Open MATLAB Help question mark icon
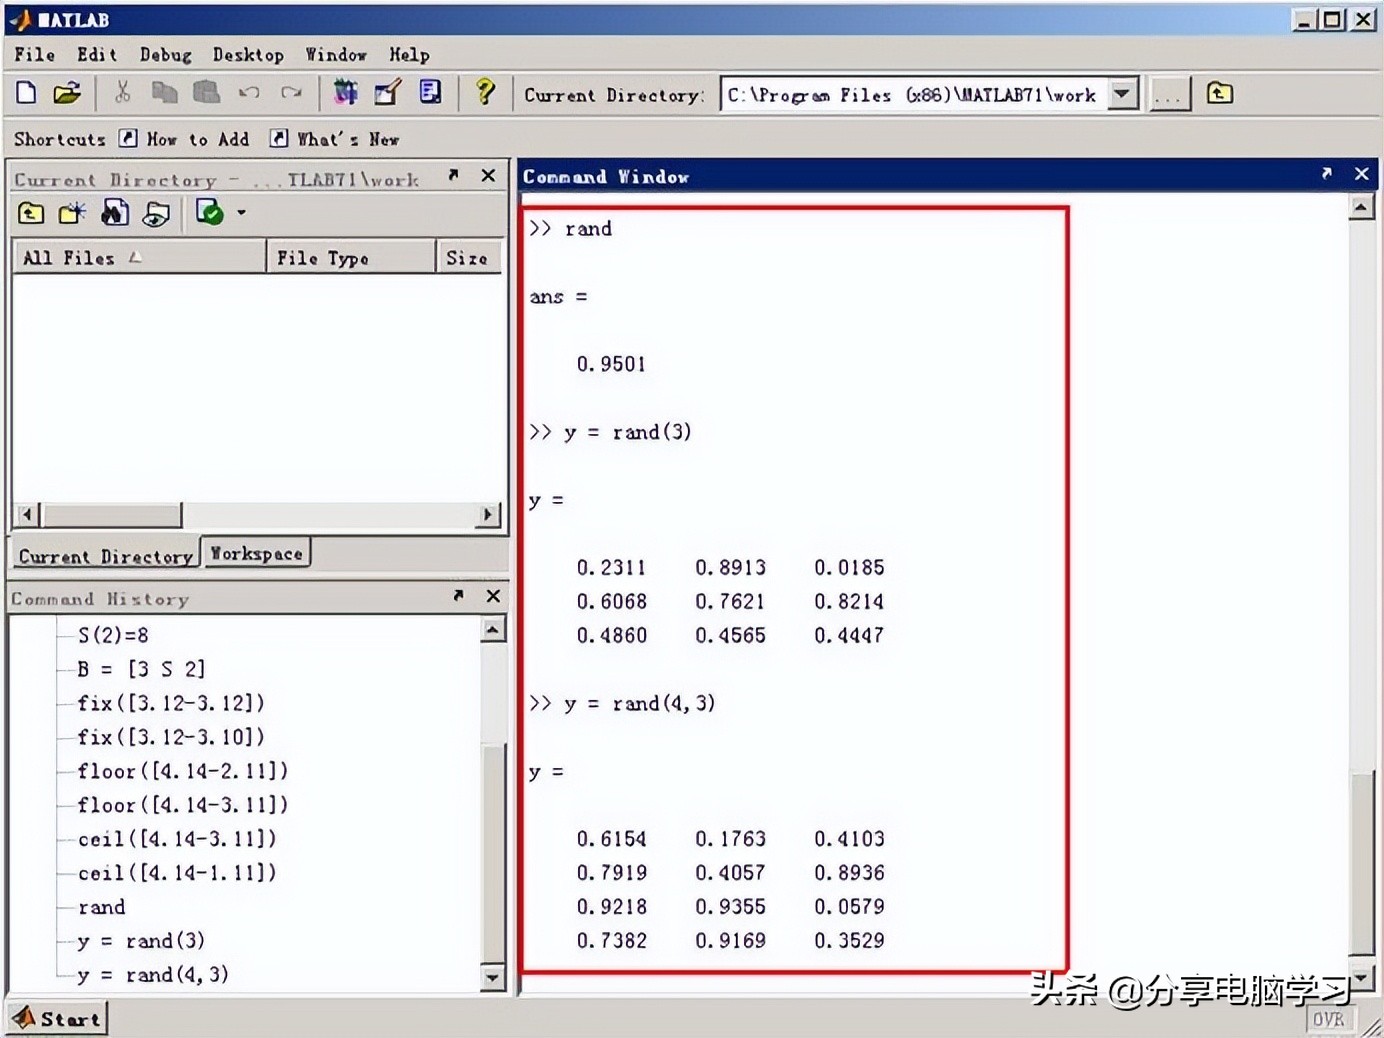Image resolution: width=1384 pixels, height=1038 pixels. [x=485, y=93]
